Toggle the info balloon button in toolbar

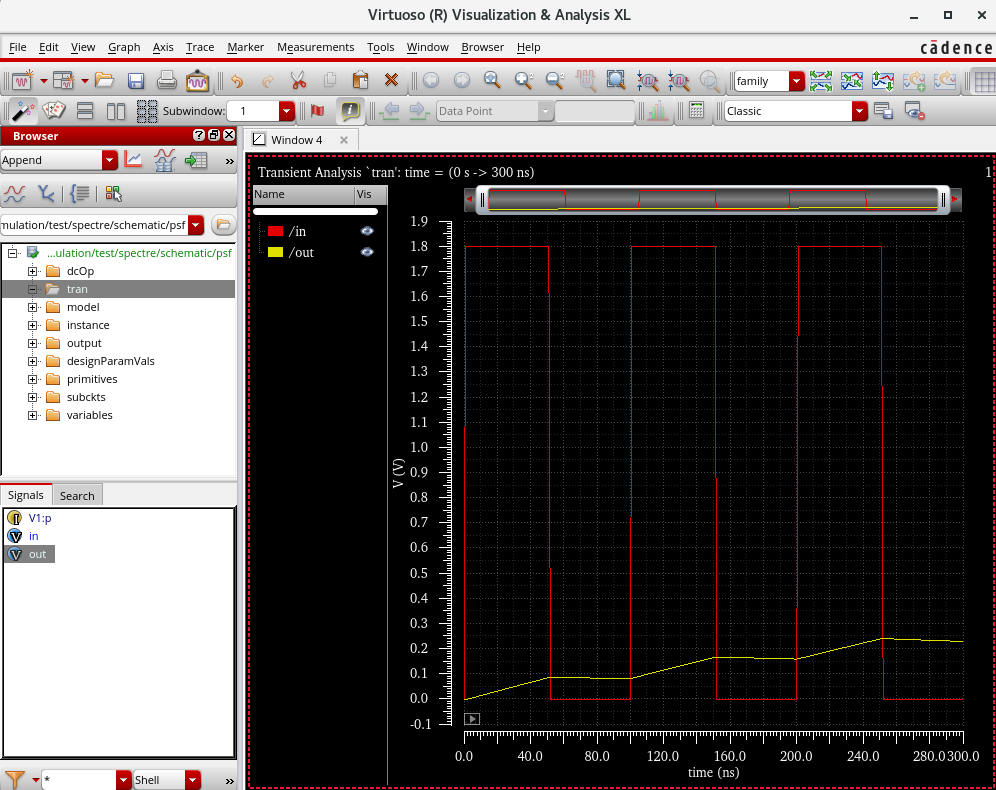tap(349, 111)
